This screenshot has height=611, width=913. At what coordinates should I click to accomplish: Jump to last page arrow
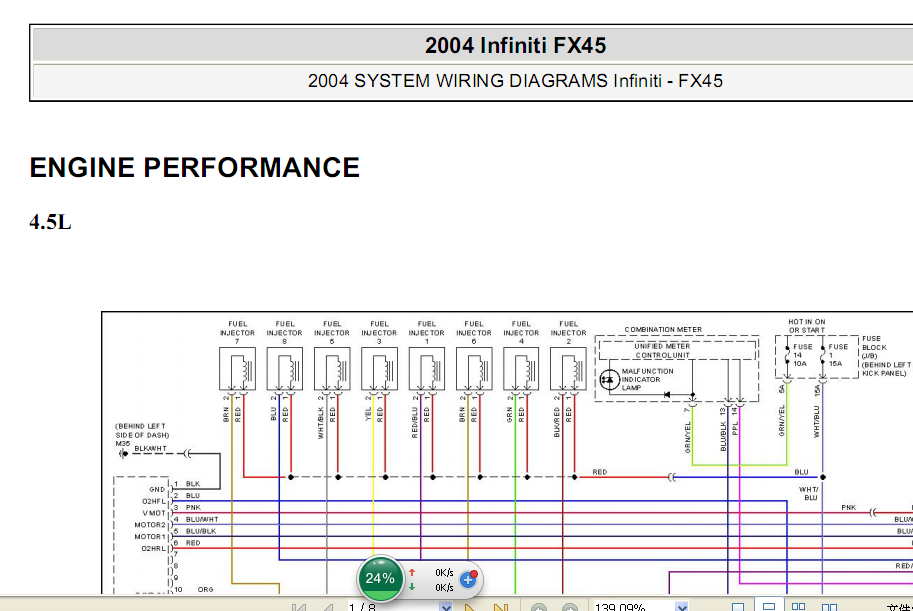click(501, 608)
